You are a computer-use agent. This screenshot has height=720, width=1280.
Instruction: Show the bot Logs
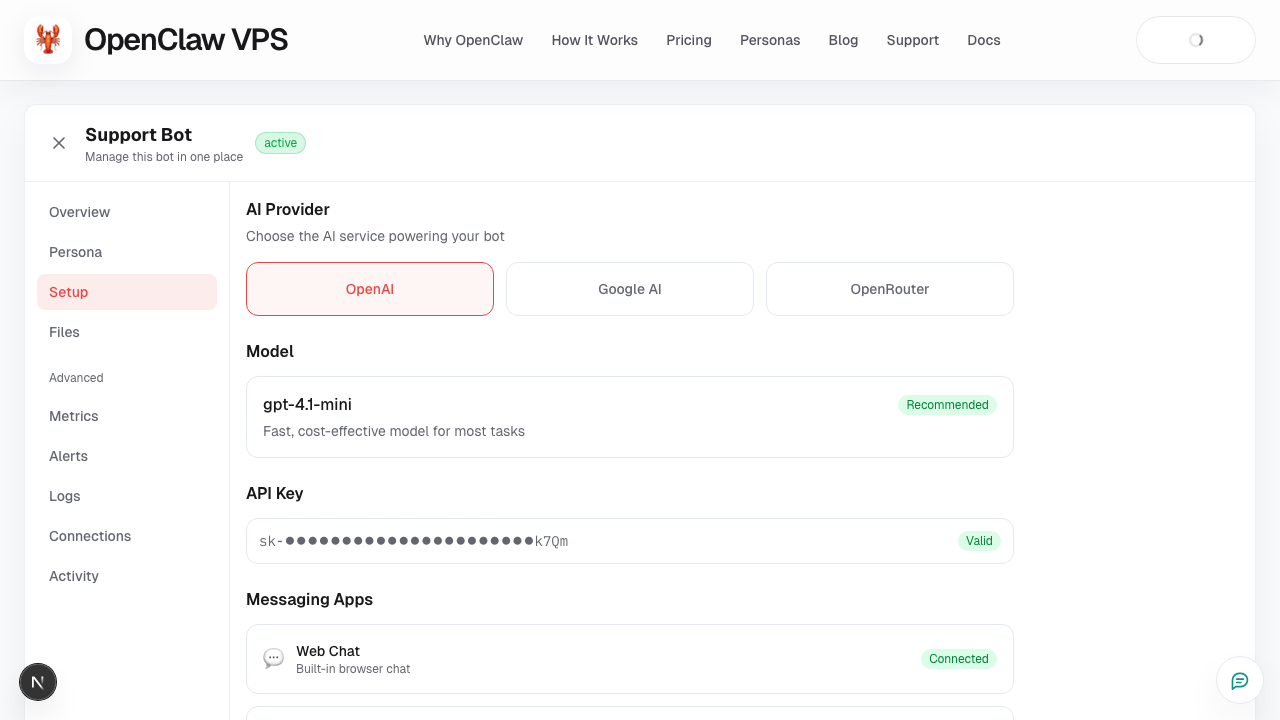[x=65, y=496]
